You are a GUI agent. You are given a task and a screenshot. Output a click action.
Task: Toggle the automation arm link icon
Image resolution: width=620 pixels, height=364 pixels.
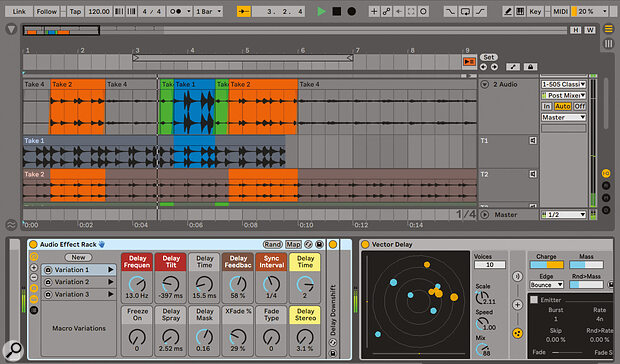[x=386, y=11]
